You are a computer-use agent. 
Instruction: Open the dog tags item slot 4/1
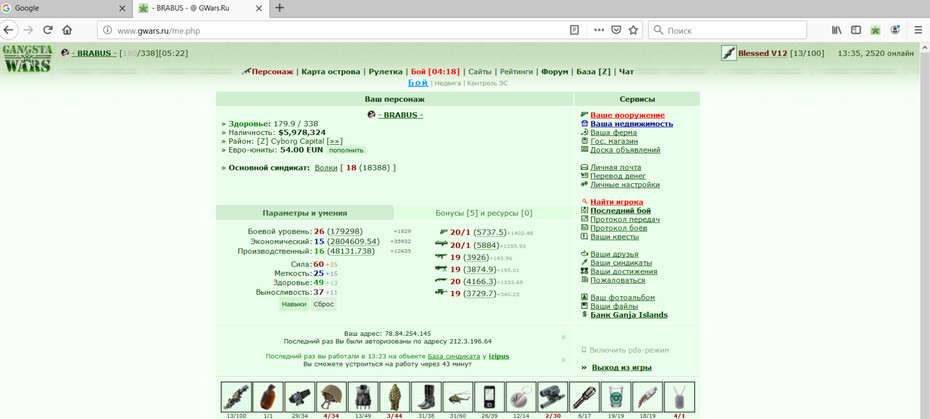point(680,396)
